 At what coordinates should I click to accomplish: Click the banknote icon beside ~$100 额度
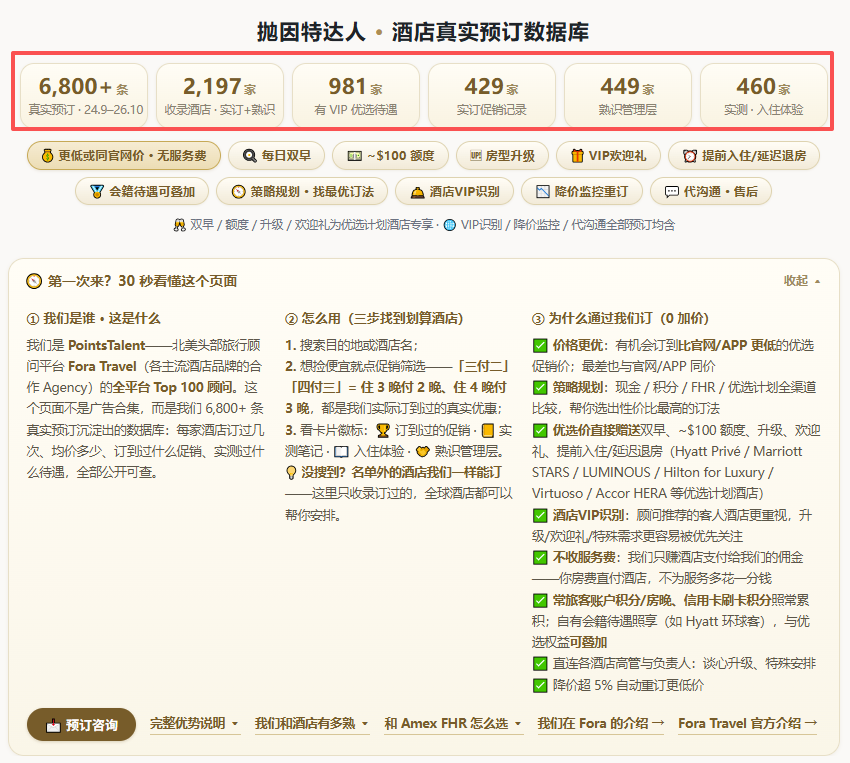click(x=355, y=156)
